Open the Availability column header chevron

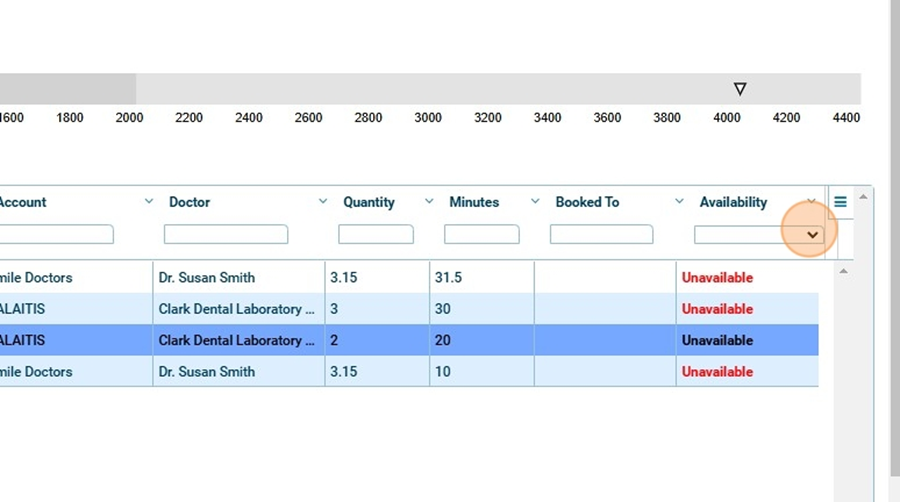click(x=811, y=201)
